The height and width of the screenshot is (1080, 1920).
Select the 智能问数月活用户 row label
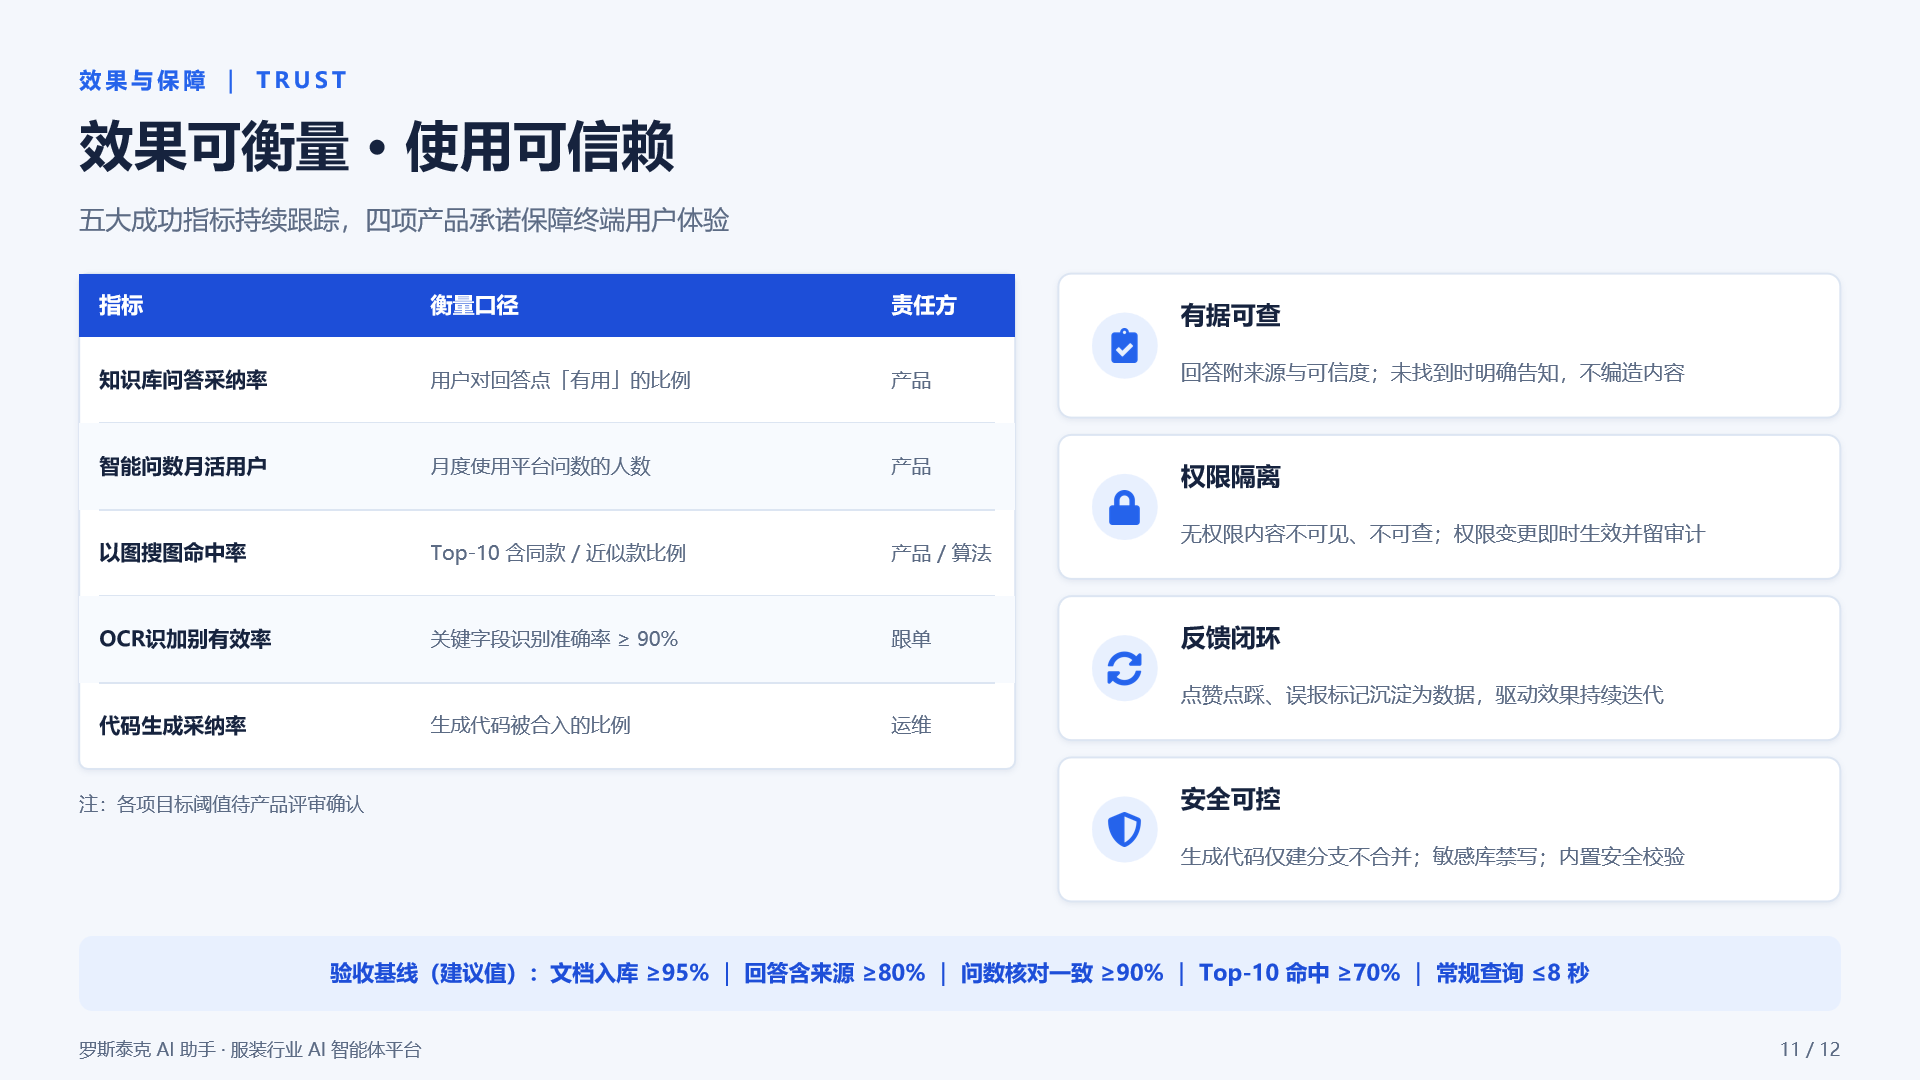tap(183, 466)
